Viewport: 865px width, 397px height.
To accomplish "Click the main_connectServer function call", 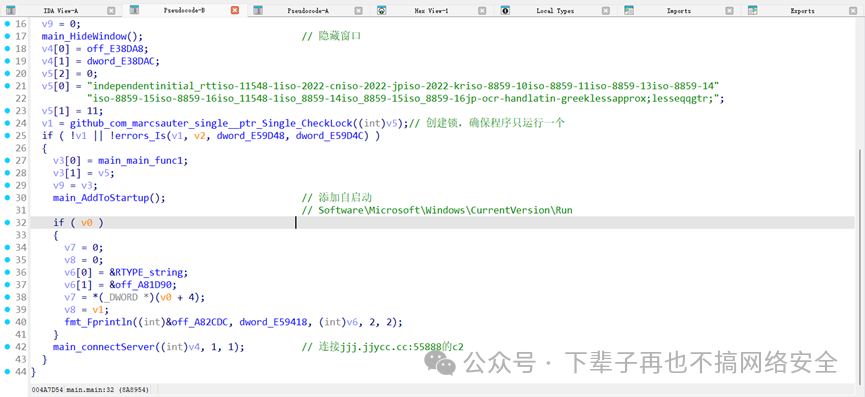I will (x=104, y=347).
